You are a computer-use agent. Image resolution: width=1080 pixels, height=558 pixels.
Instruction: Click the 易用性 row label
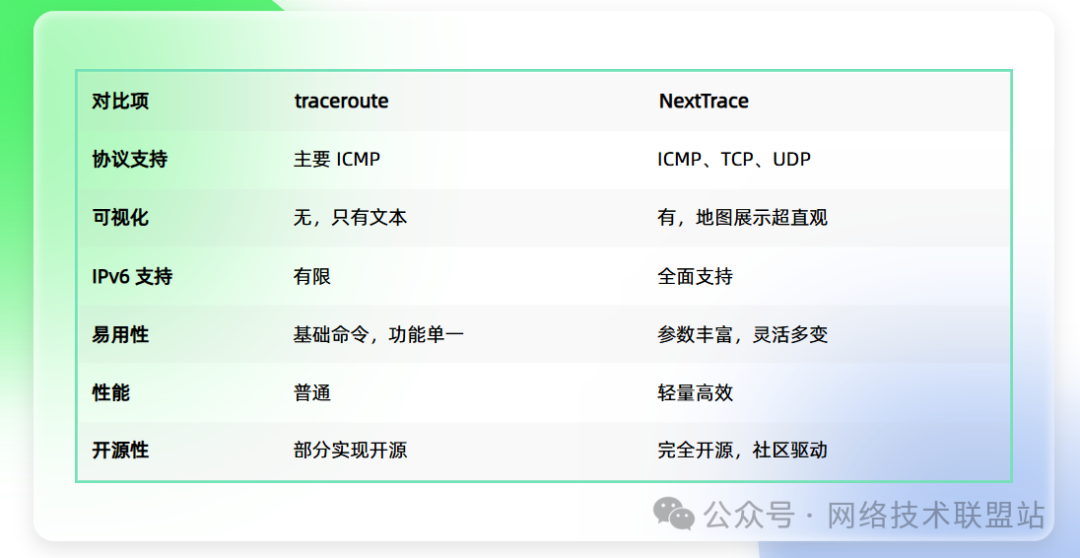click(121, 335)
